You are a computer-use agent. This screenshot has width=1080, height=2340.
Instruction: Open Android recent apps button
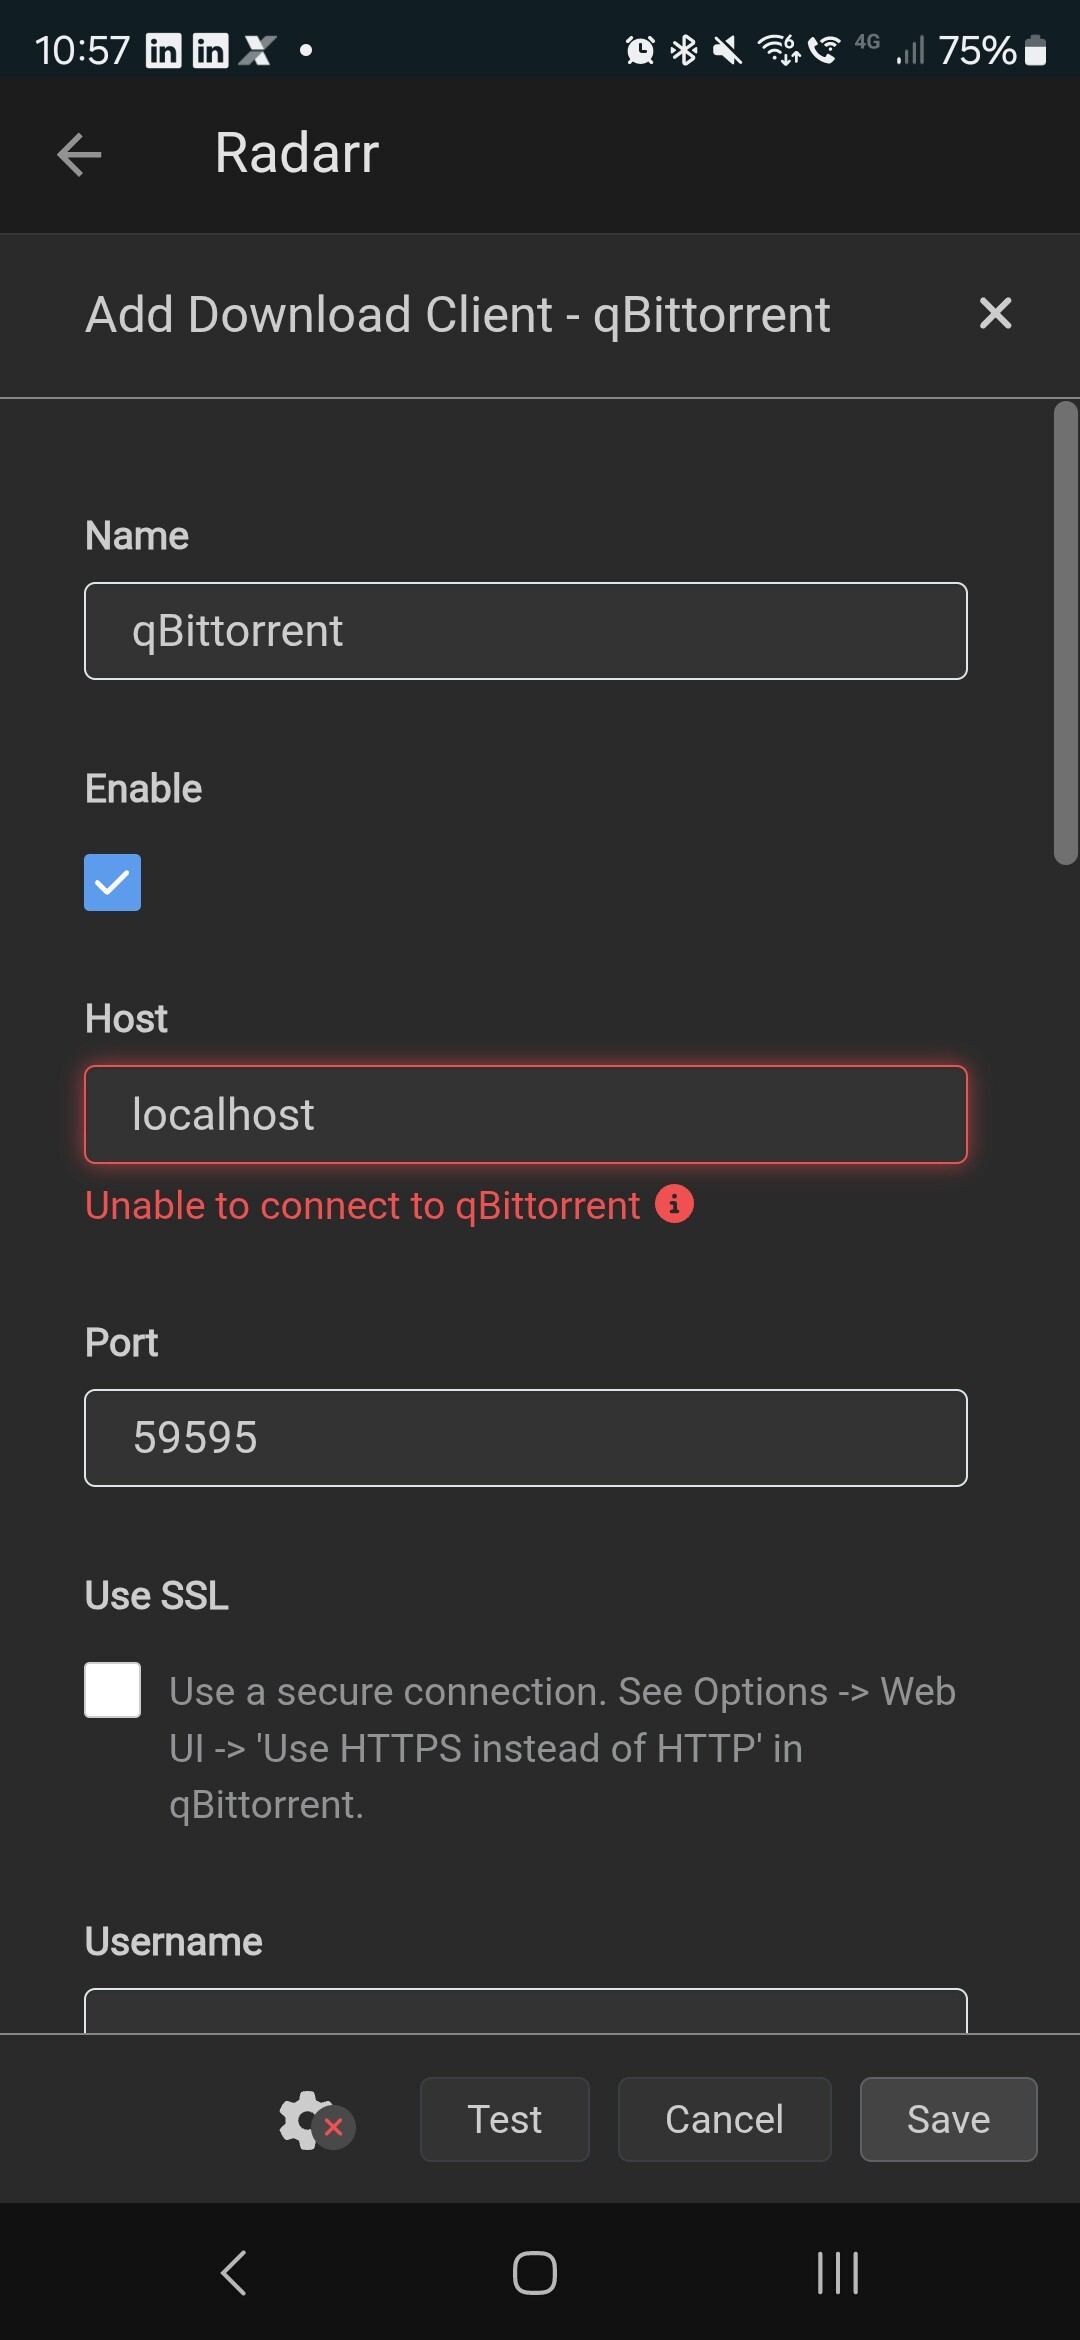pyautogui.click(x=837, y=2272)
